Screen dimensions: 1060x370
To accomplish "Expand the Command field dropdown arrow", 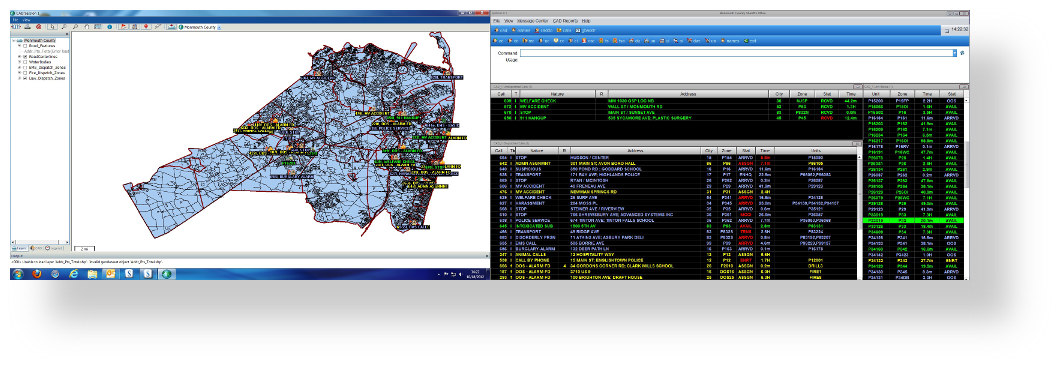I will pyautogui.click(x=955, y=53).
